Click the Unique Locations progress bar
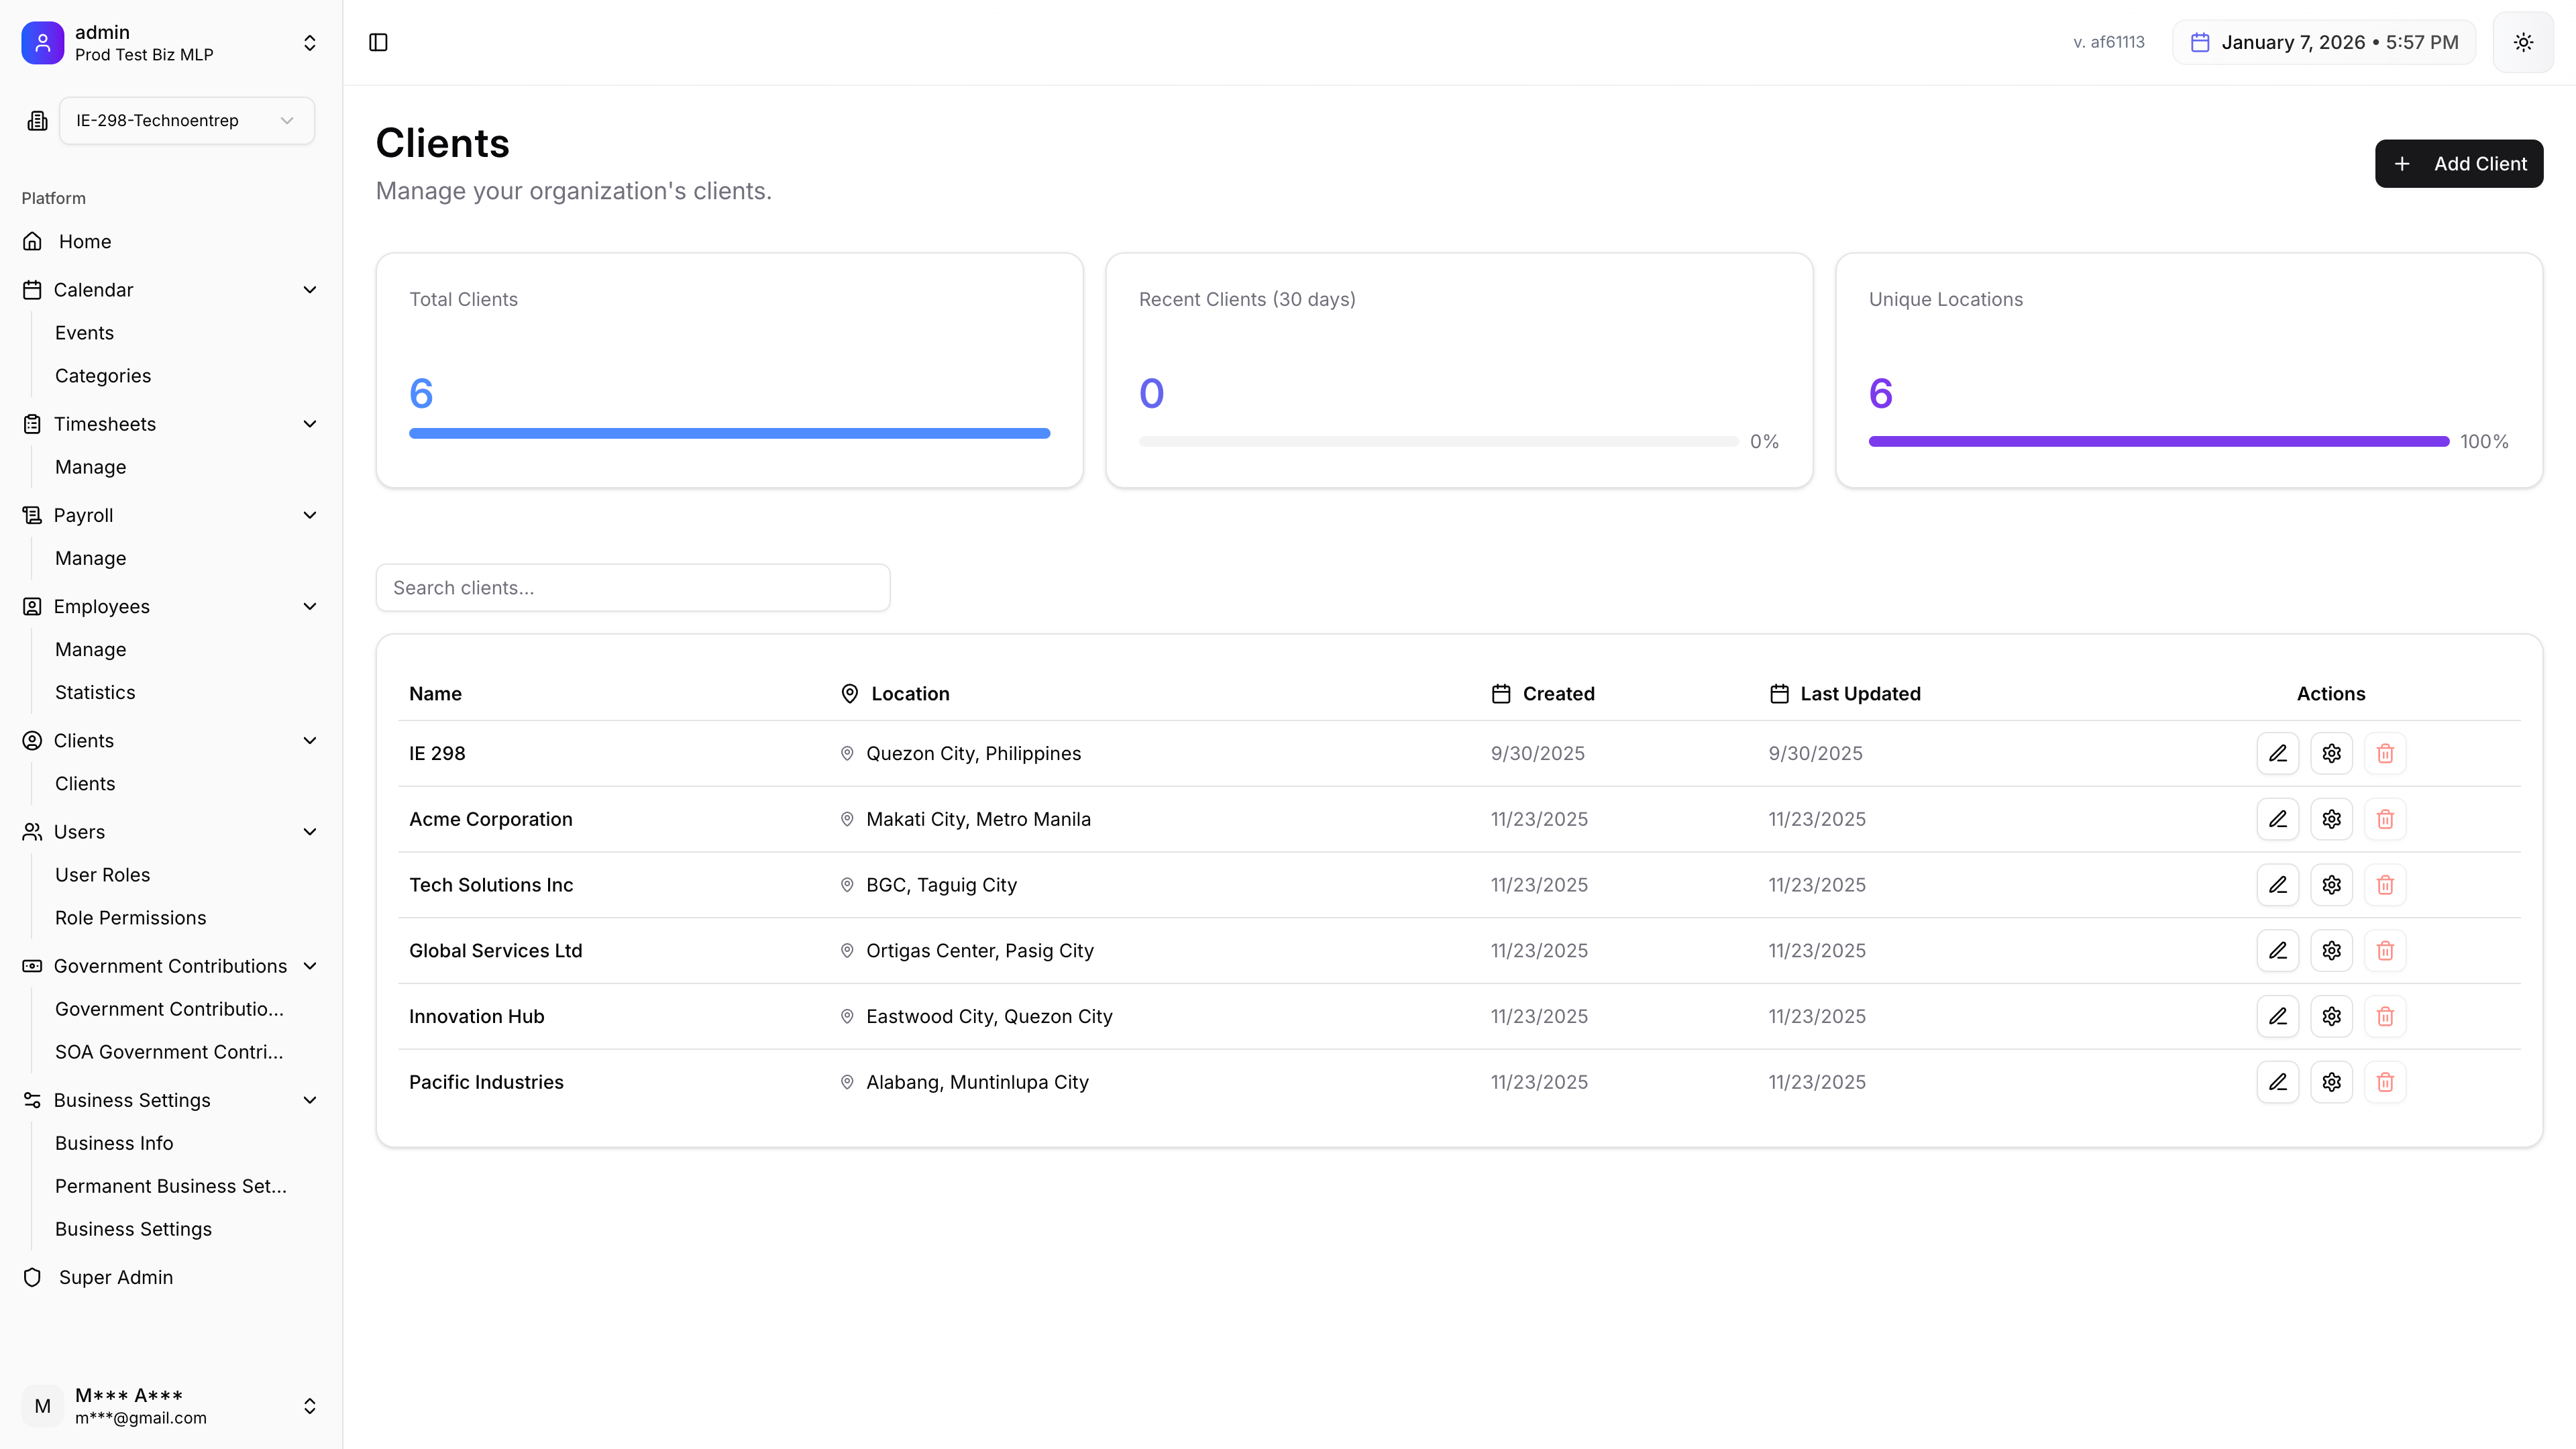The image size is (2576, 1449). pos(2158,441)
